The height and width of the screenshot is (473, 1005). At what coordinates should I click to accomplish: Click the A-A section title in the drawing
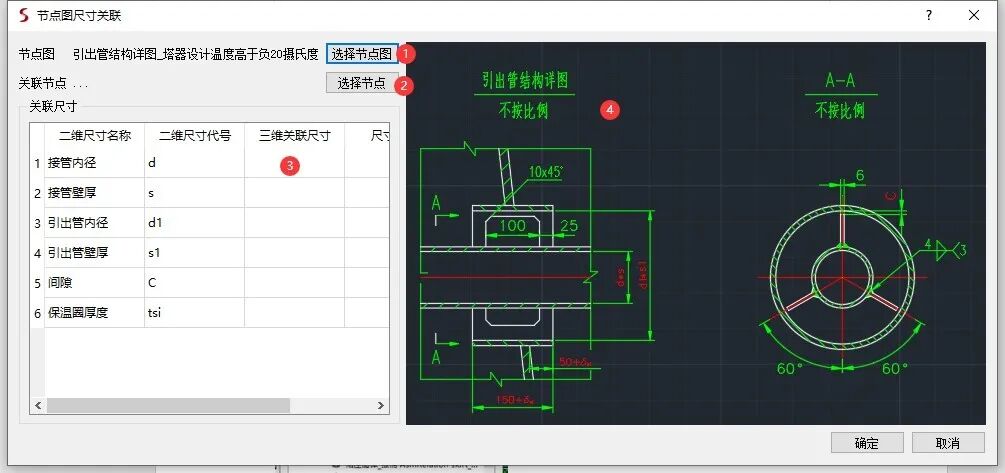tap(840, 81)
